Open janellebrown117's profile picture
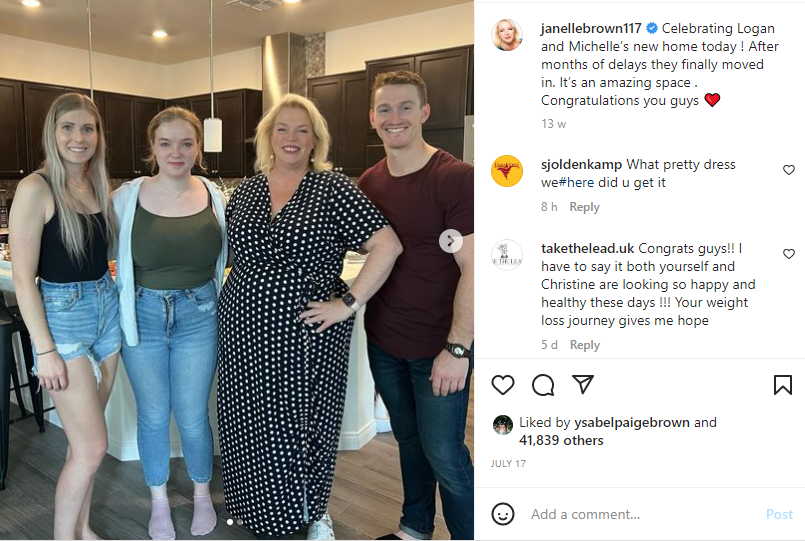Viewport: 805px width, 541px height. pos(507,35)
